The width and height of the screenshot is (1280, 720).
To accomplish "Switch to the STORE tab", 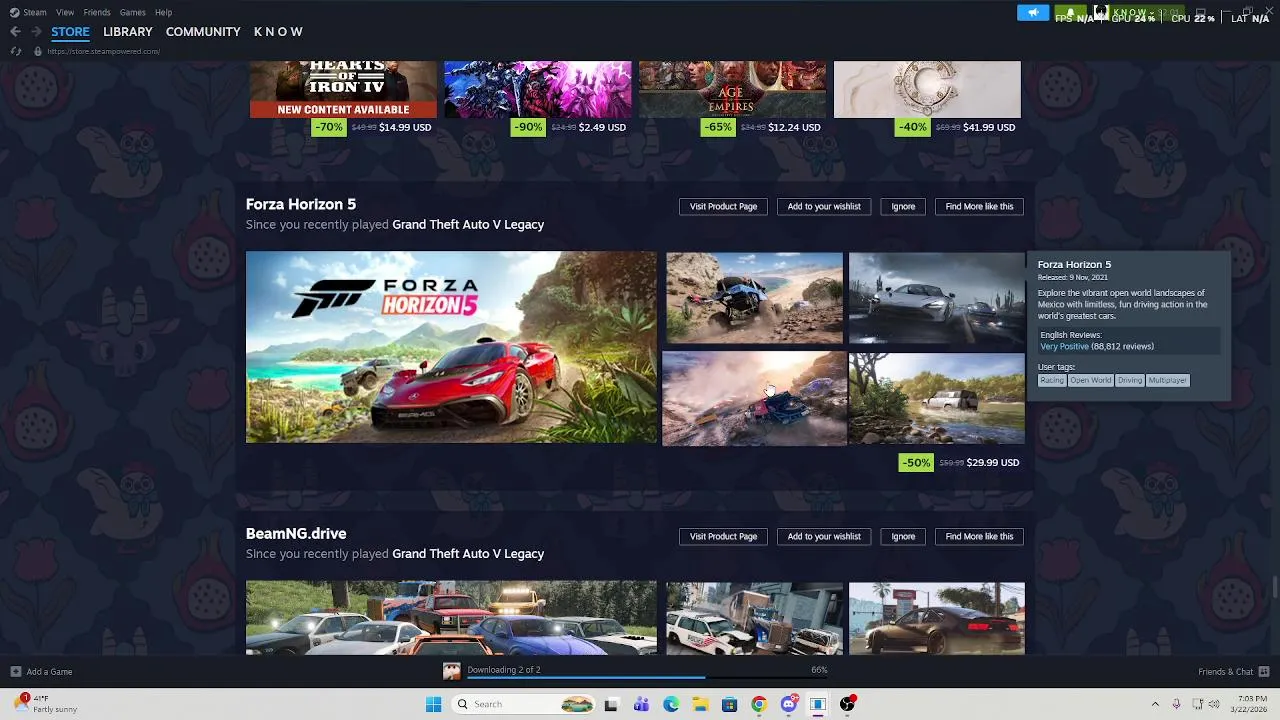I will click(x=70, y=32).
